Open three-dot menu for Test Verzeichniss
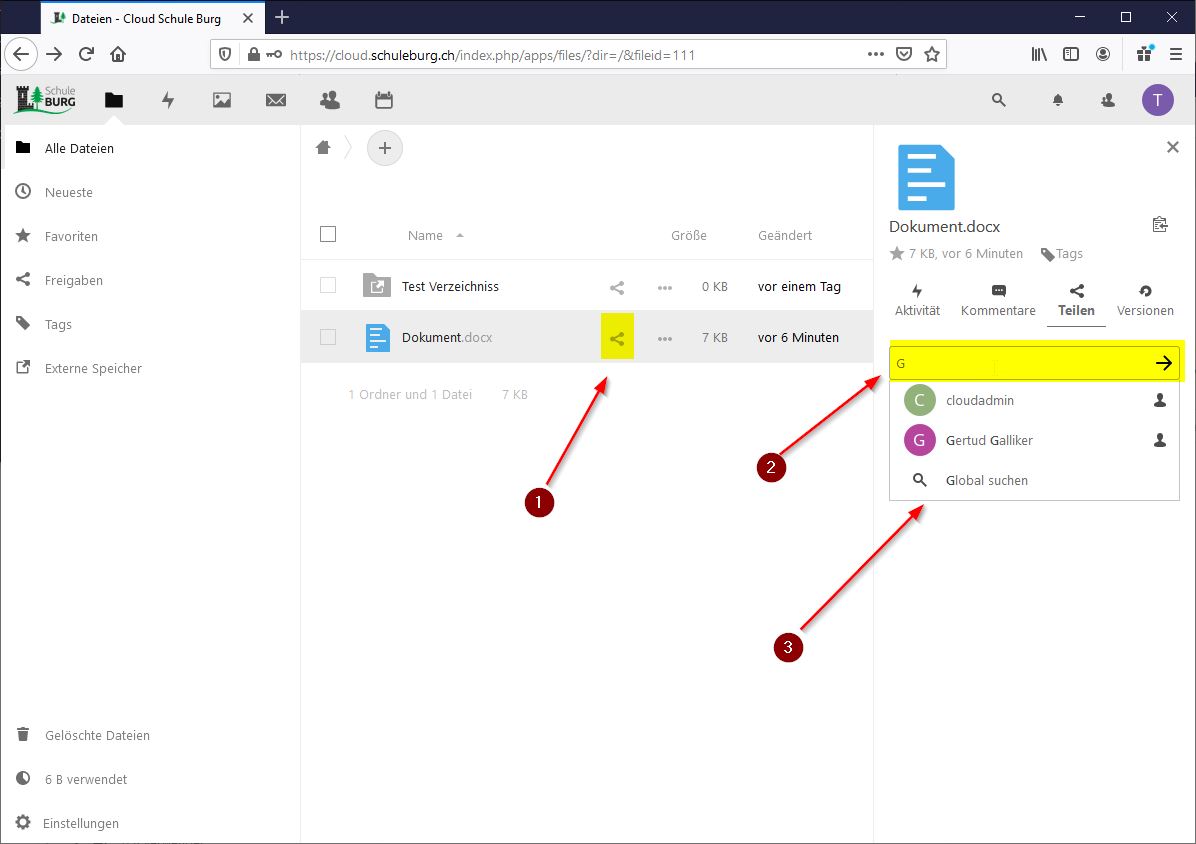 665,287
